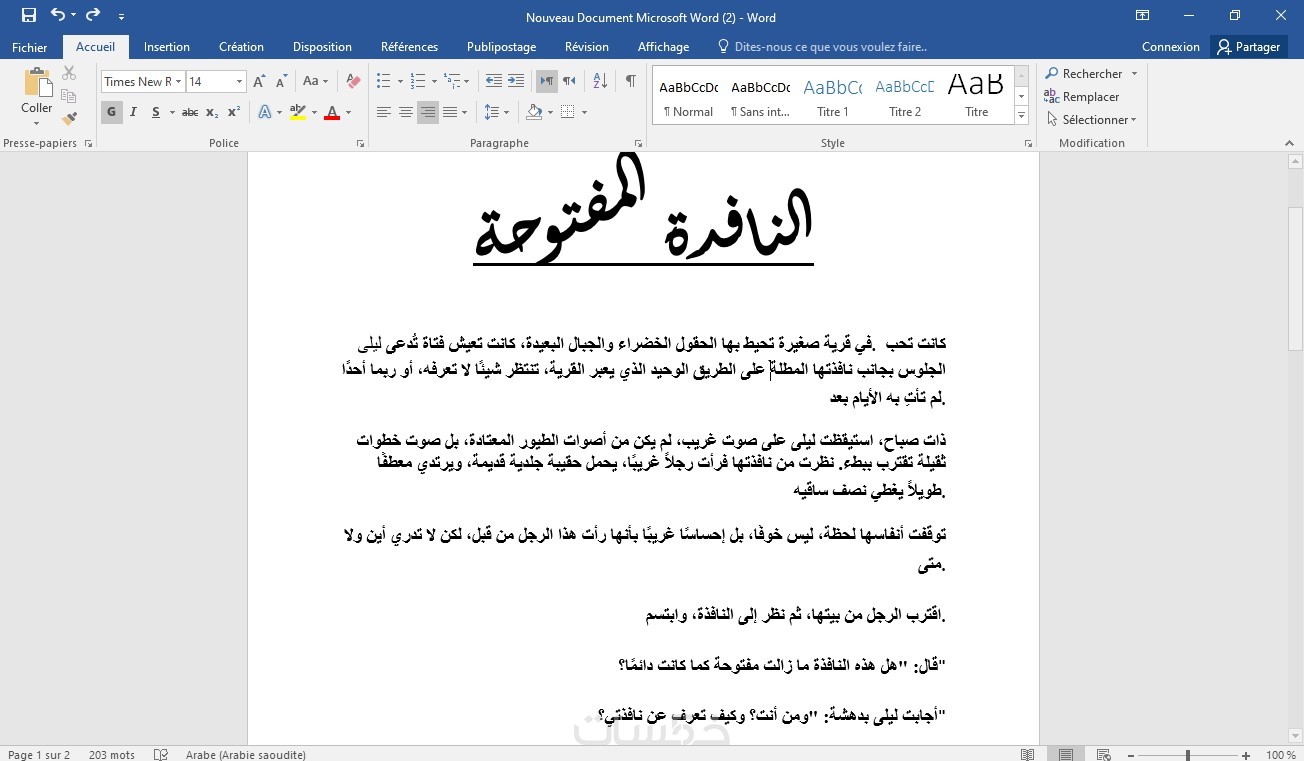The width and height of the screenshot is (1304, 761).
Task: Increase the font size with the large A
Action: pyautogui.click(x=259, y=82)
